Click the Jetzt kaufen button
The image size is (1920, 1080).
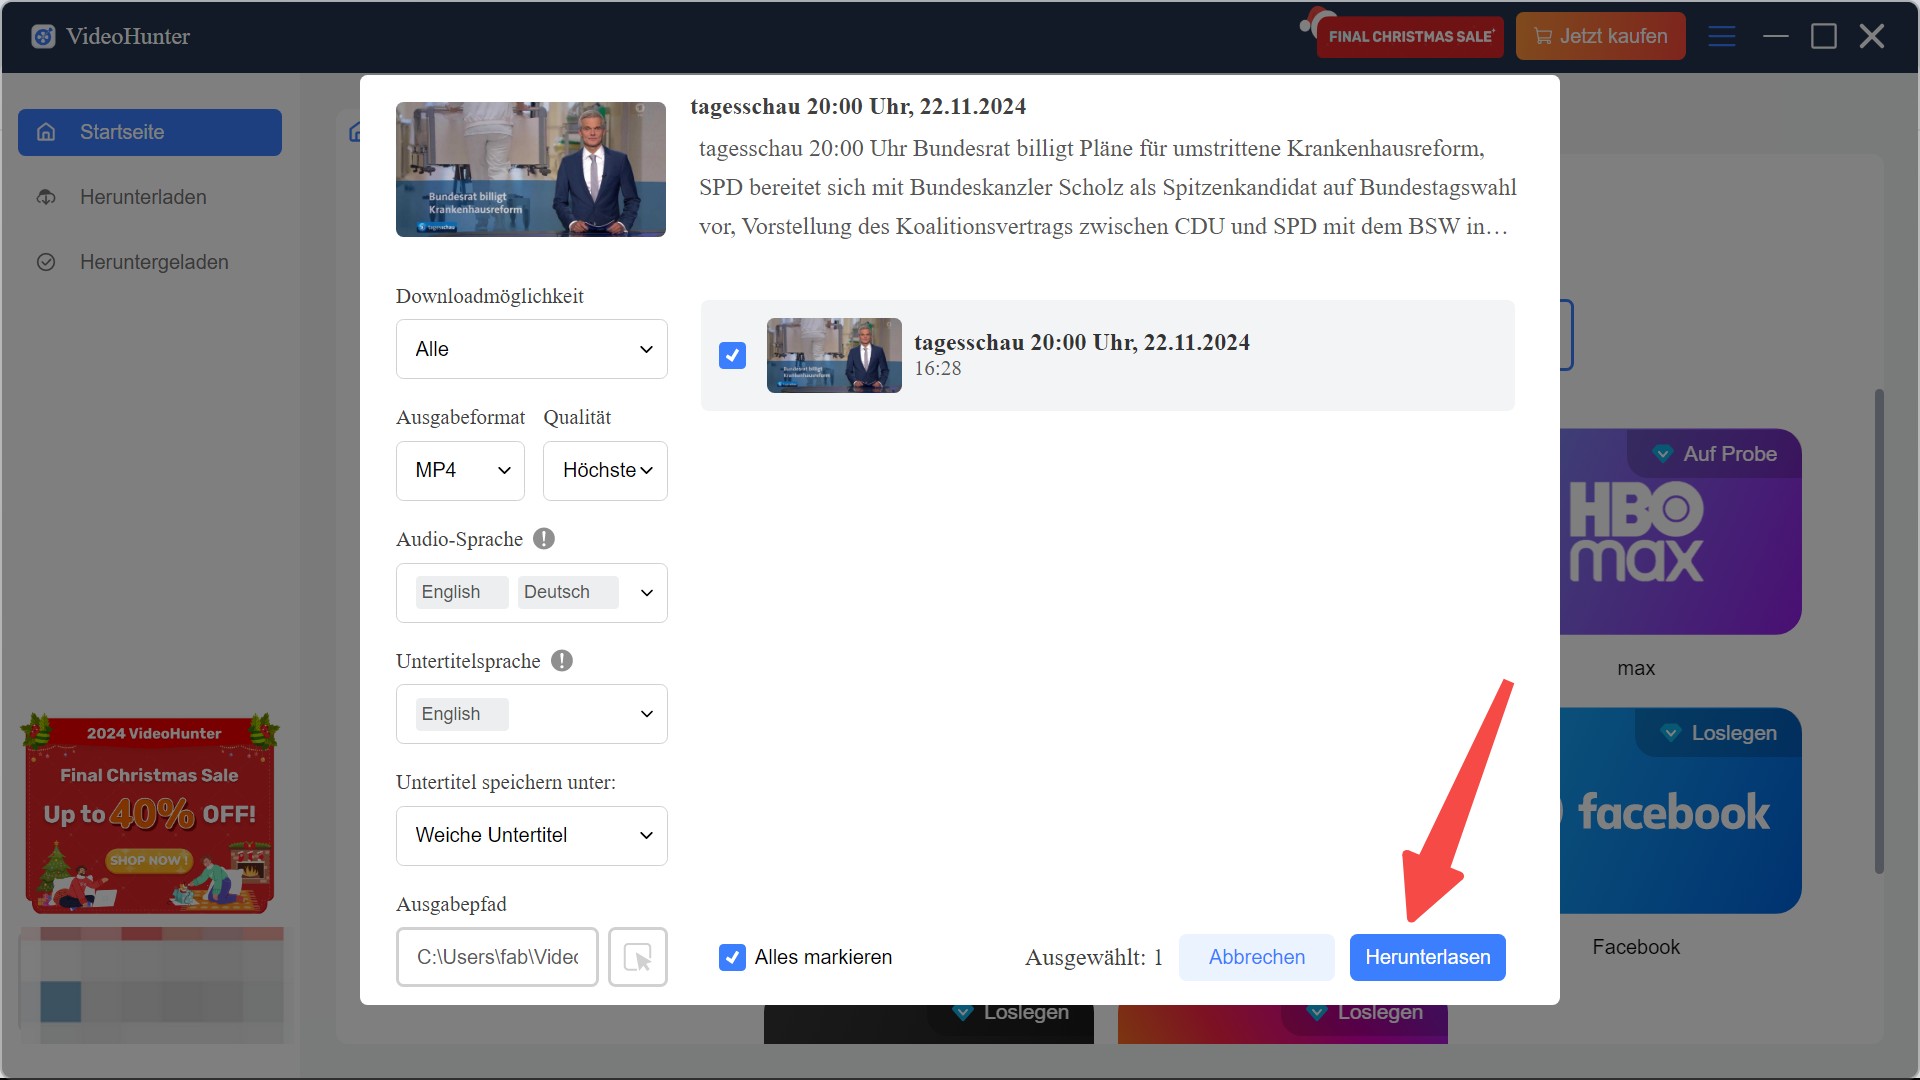tap(1601, 37)
